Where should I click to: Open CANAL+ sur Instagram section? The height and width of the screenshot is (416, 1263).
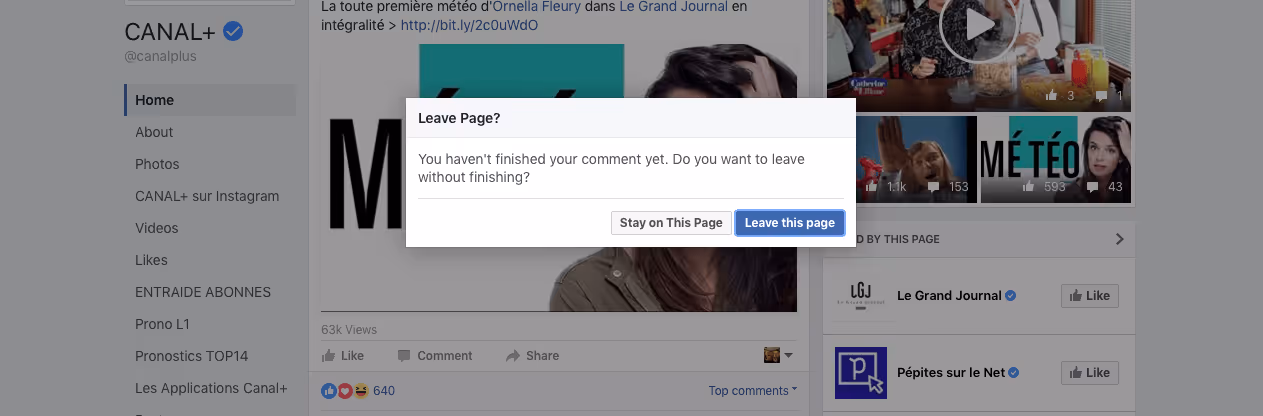coord(207,196)
